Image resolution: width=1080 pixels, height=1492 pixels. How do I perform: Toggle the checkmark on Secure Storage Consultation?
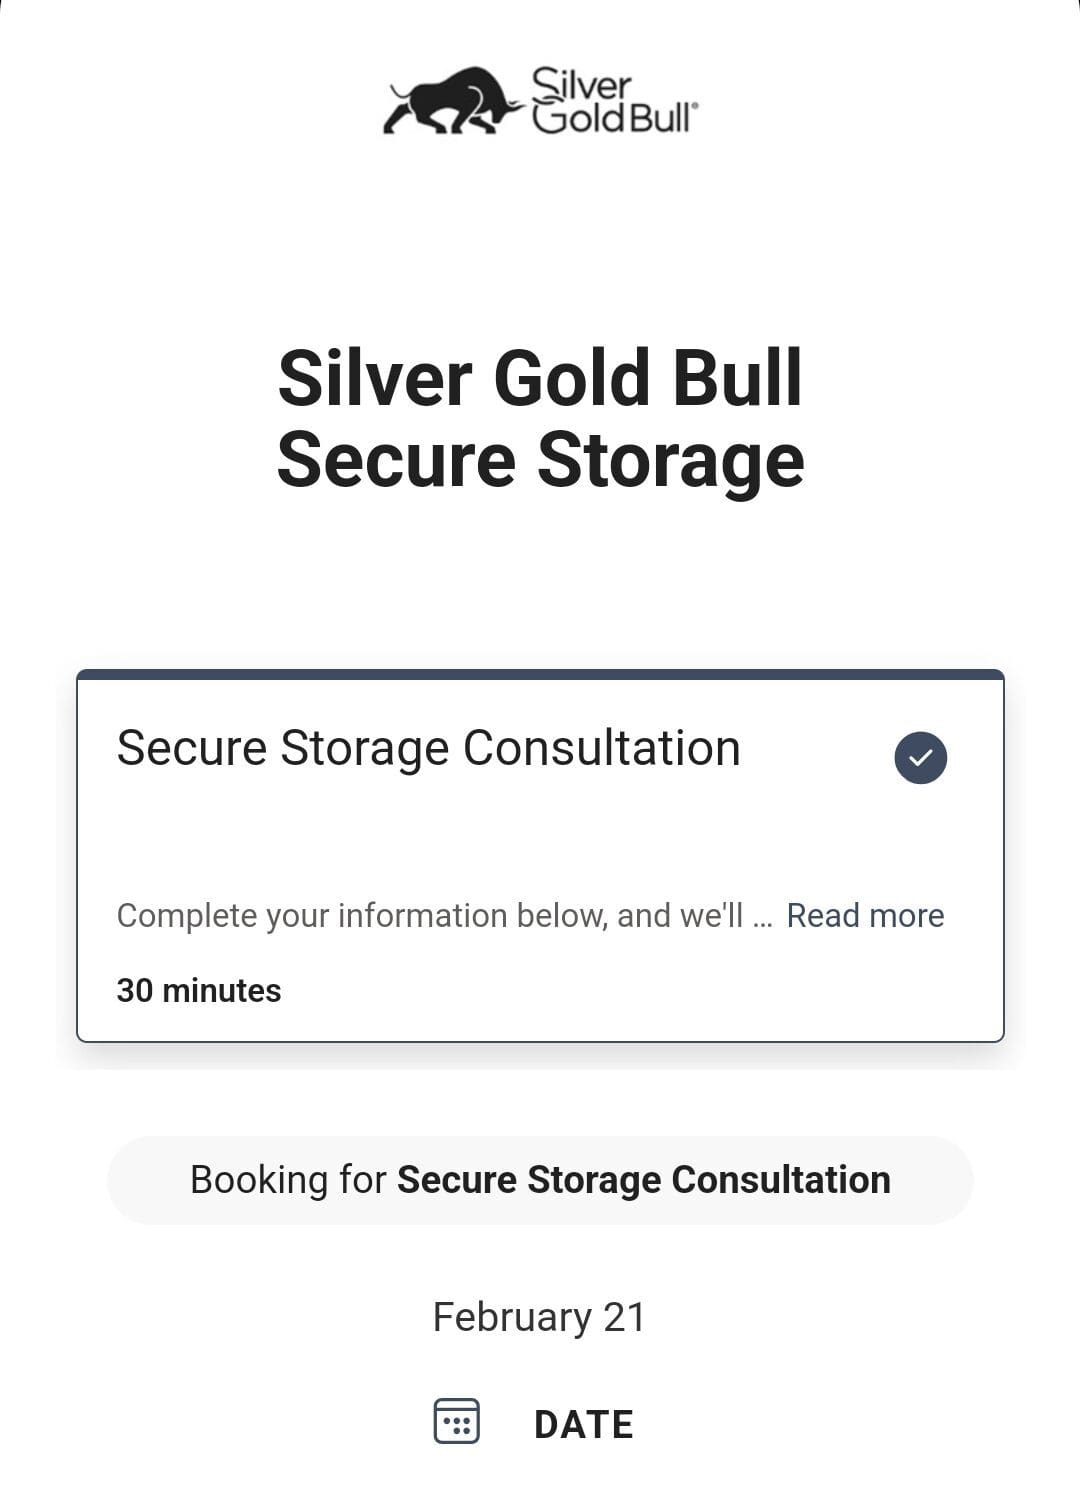[920, 757]
